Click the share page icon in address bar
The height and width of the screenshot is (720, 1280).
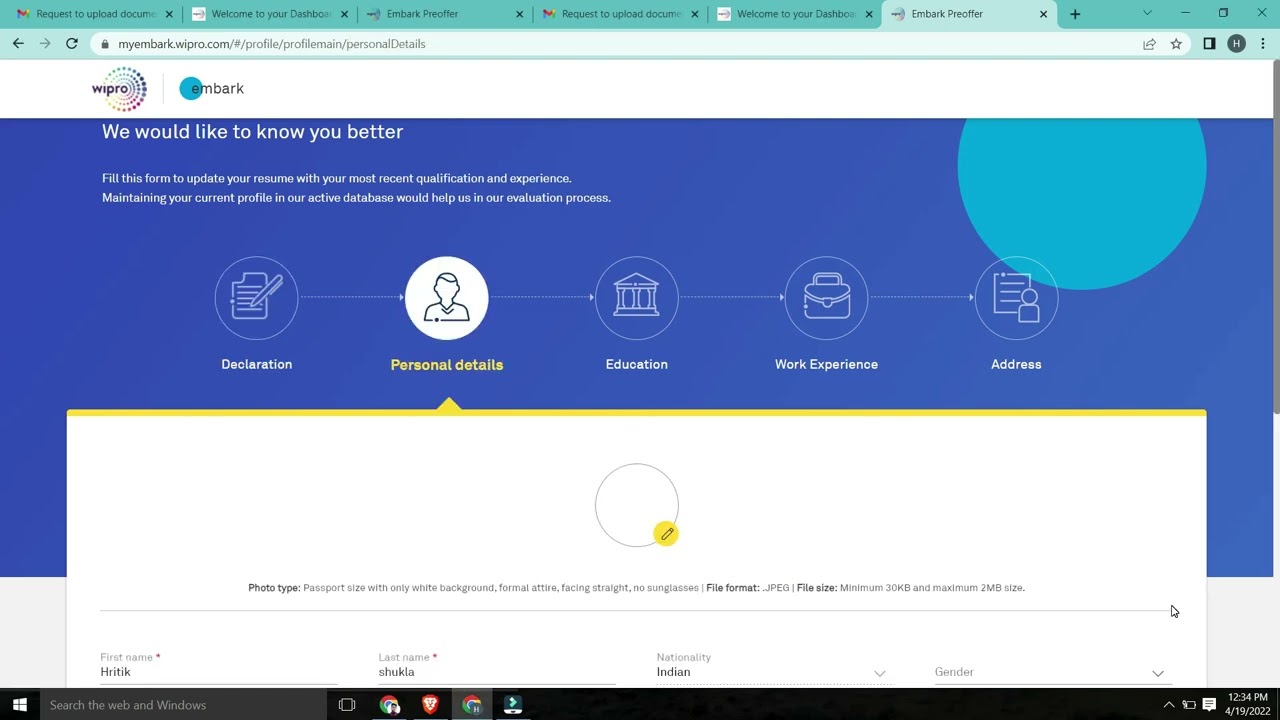pos(1149,44)
